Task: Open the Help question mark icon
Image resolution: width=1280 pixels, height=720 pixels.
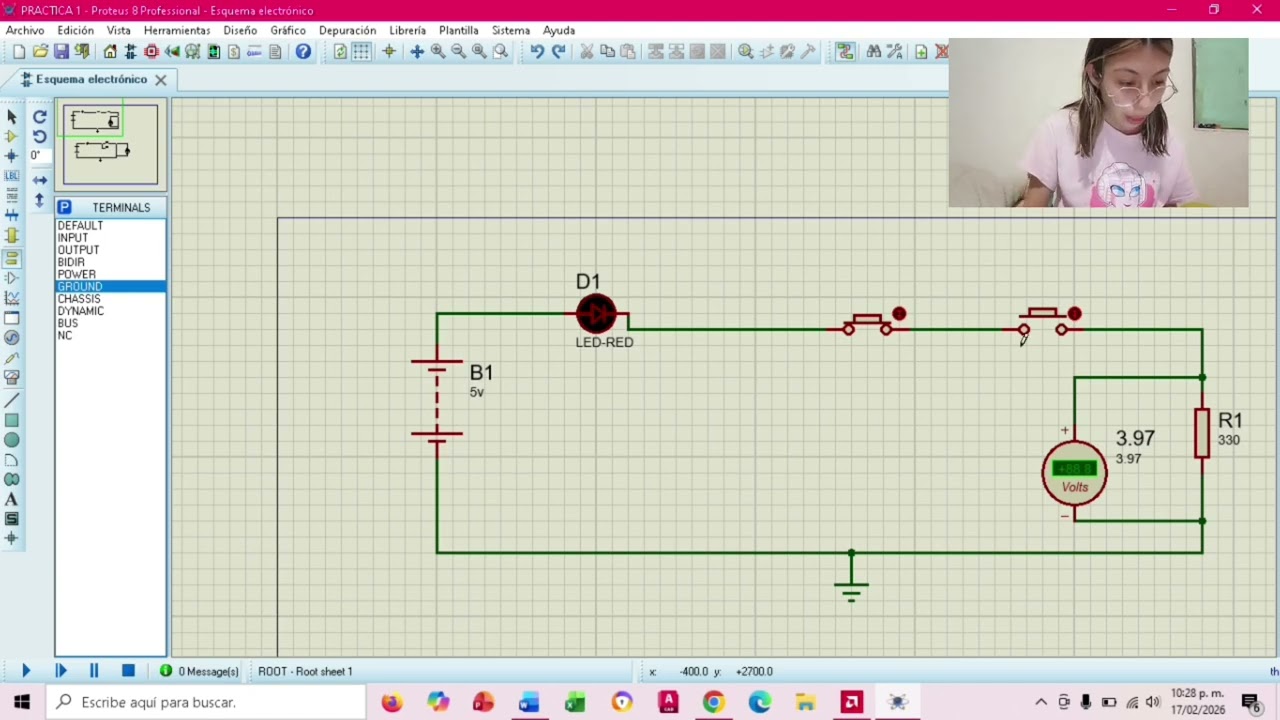Action: tap(303, 52)
